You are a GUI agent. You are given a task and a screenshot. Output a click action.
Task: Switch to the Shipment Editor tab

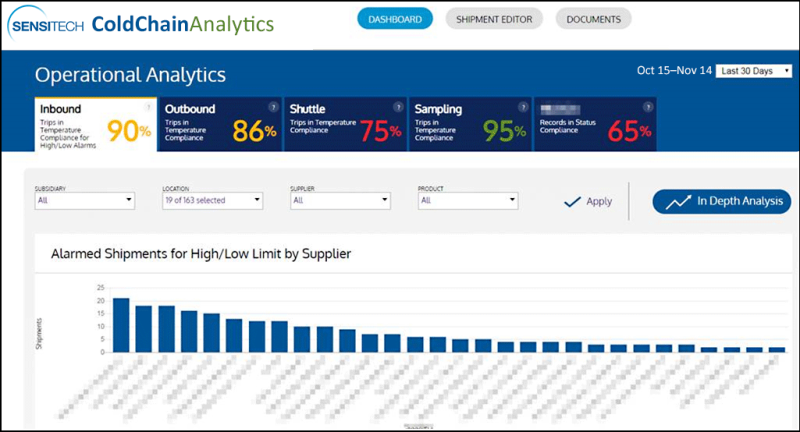click(494, 19)
